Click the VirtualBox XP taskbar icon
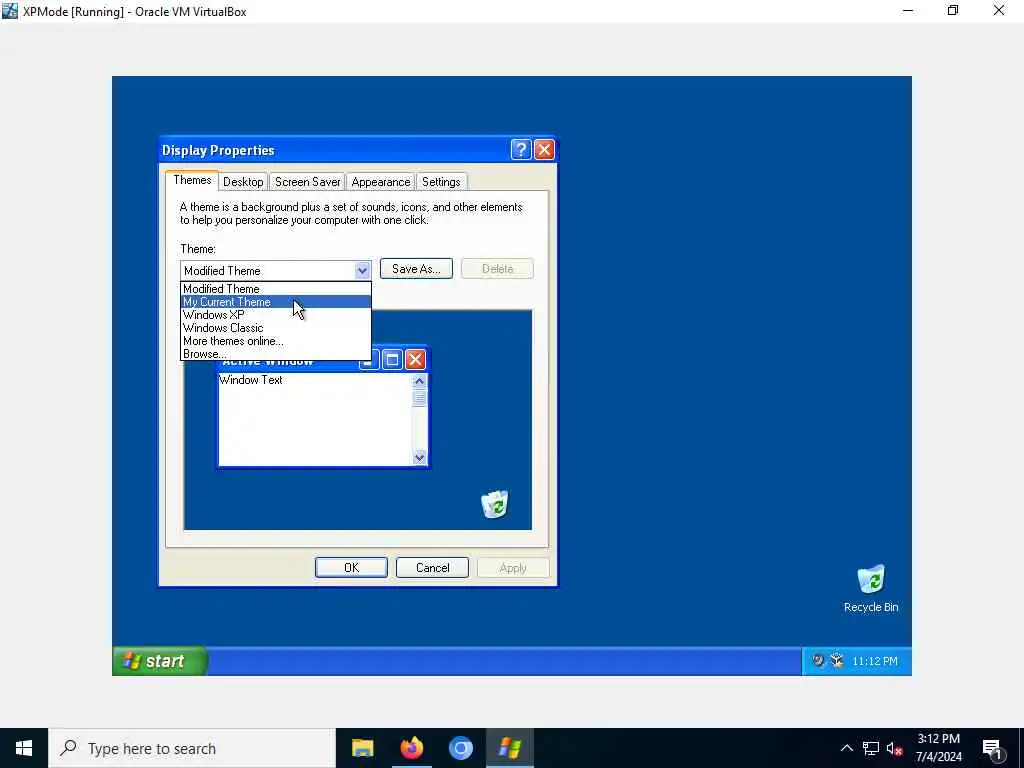 coord(509,748)
